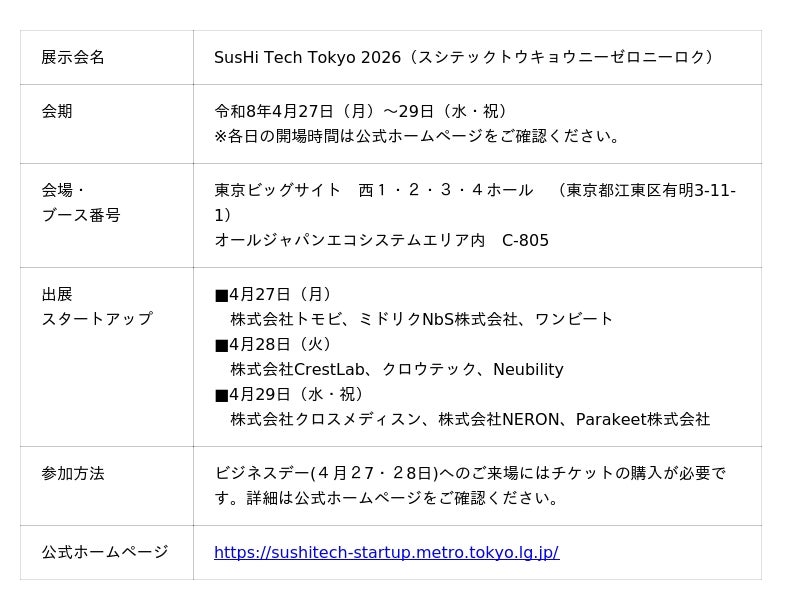Viewport: 800px width, 610px height.
Task: Click the line starting 株式会社トモビ
Action: tap(421, 319)
